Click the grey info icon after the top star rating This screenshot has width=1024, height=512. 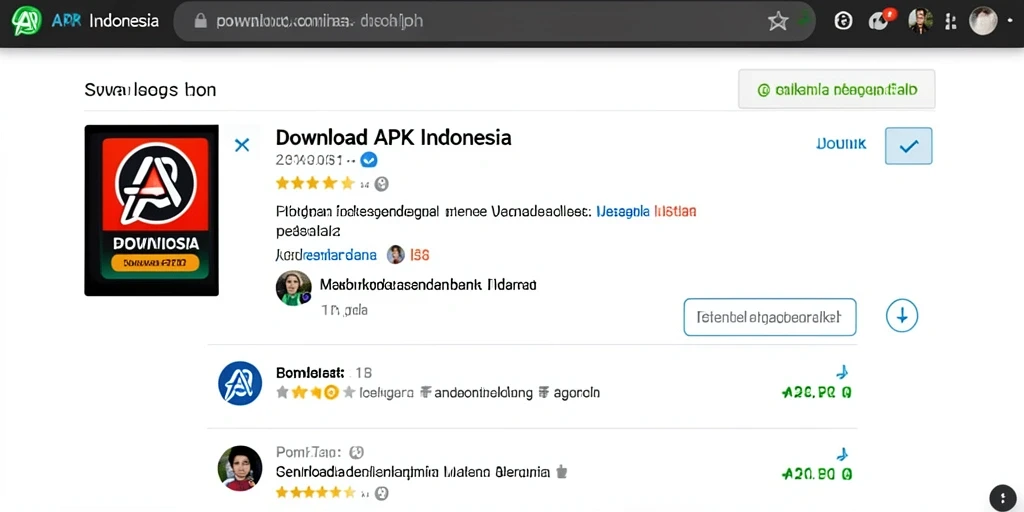[x=381, y=184]
